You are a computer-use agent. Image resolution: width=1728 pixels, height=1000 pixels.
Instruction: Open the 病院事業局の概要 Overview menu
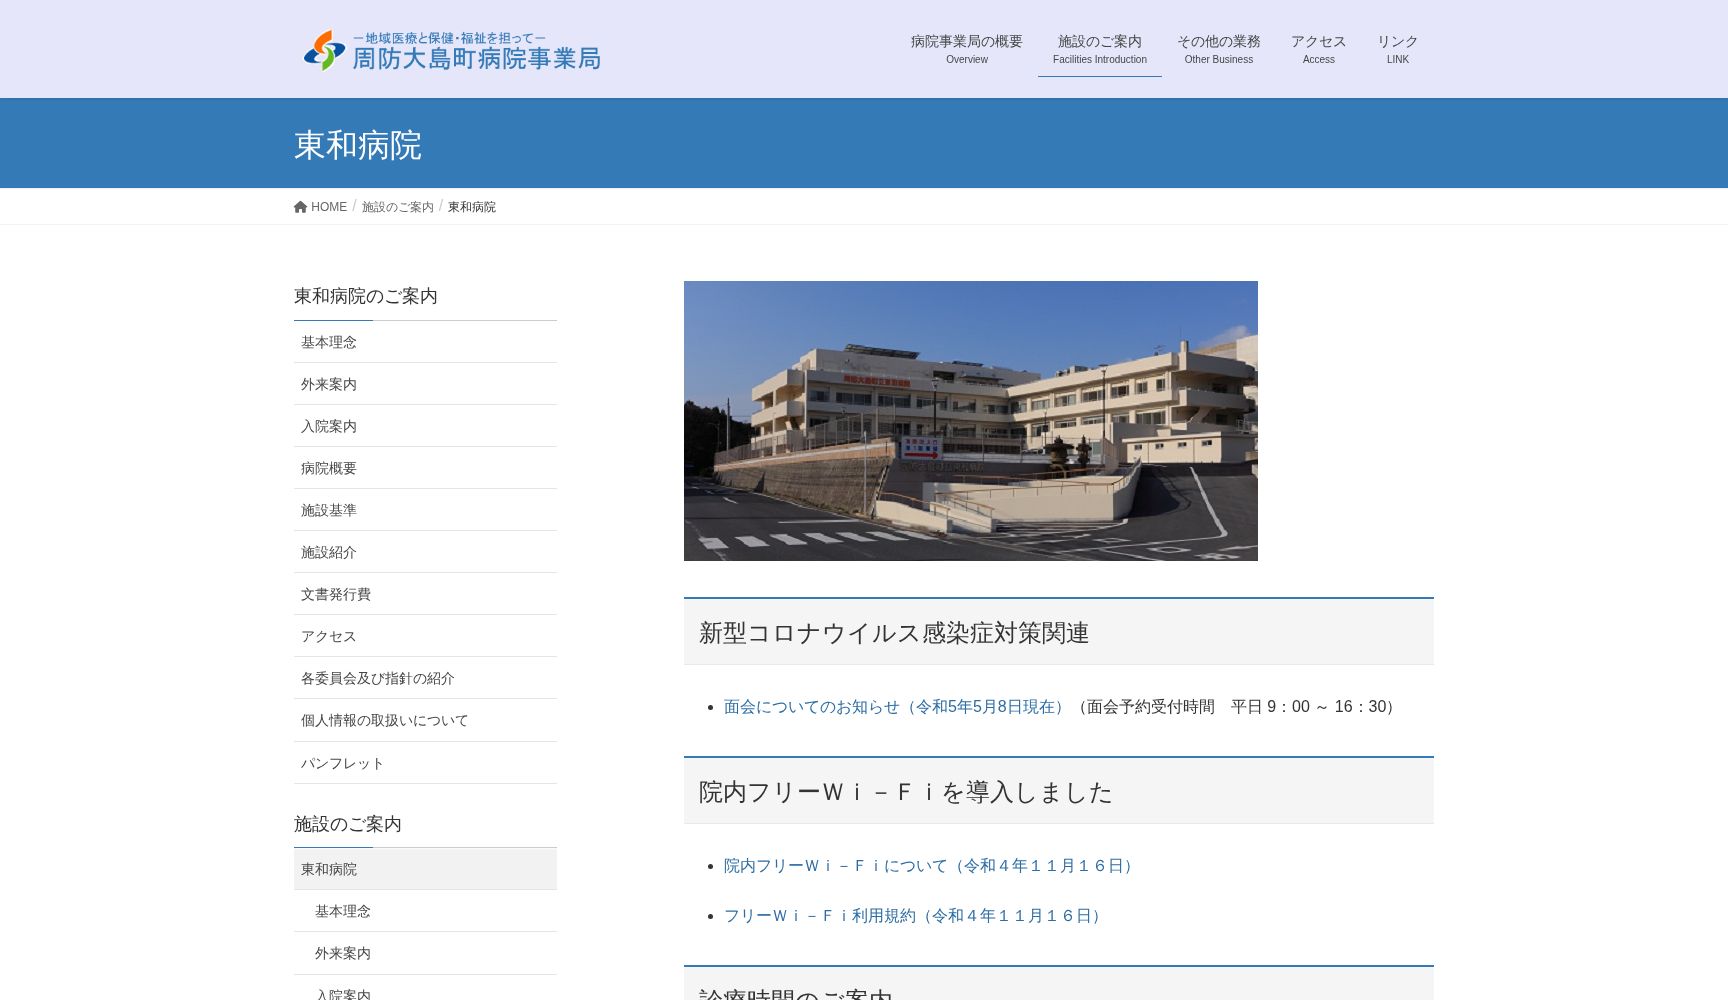(965, 48)
